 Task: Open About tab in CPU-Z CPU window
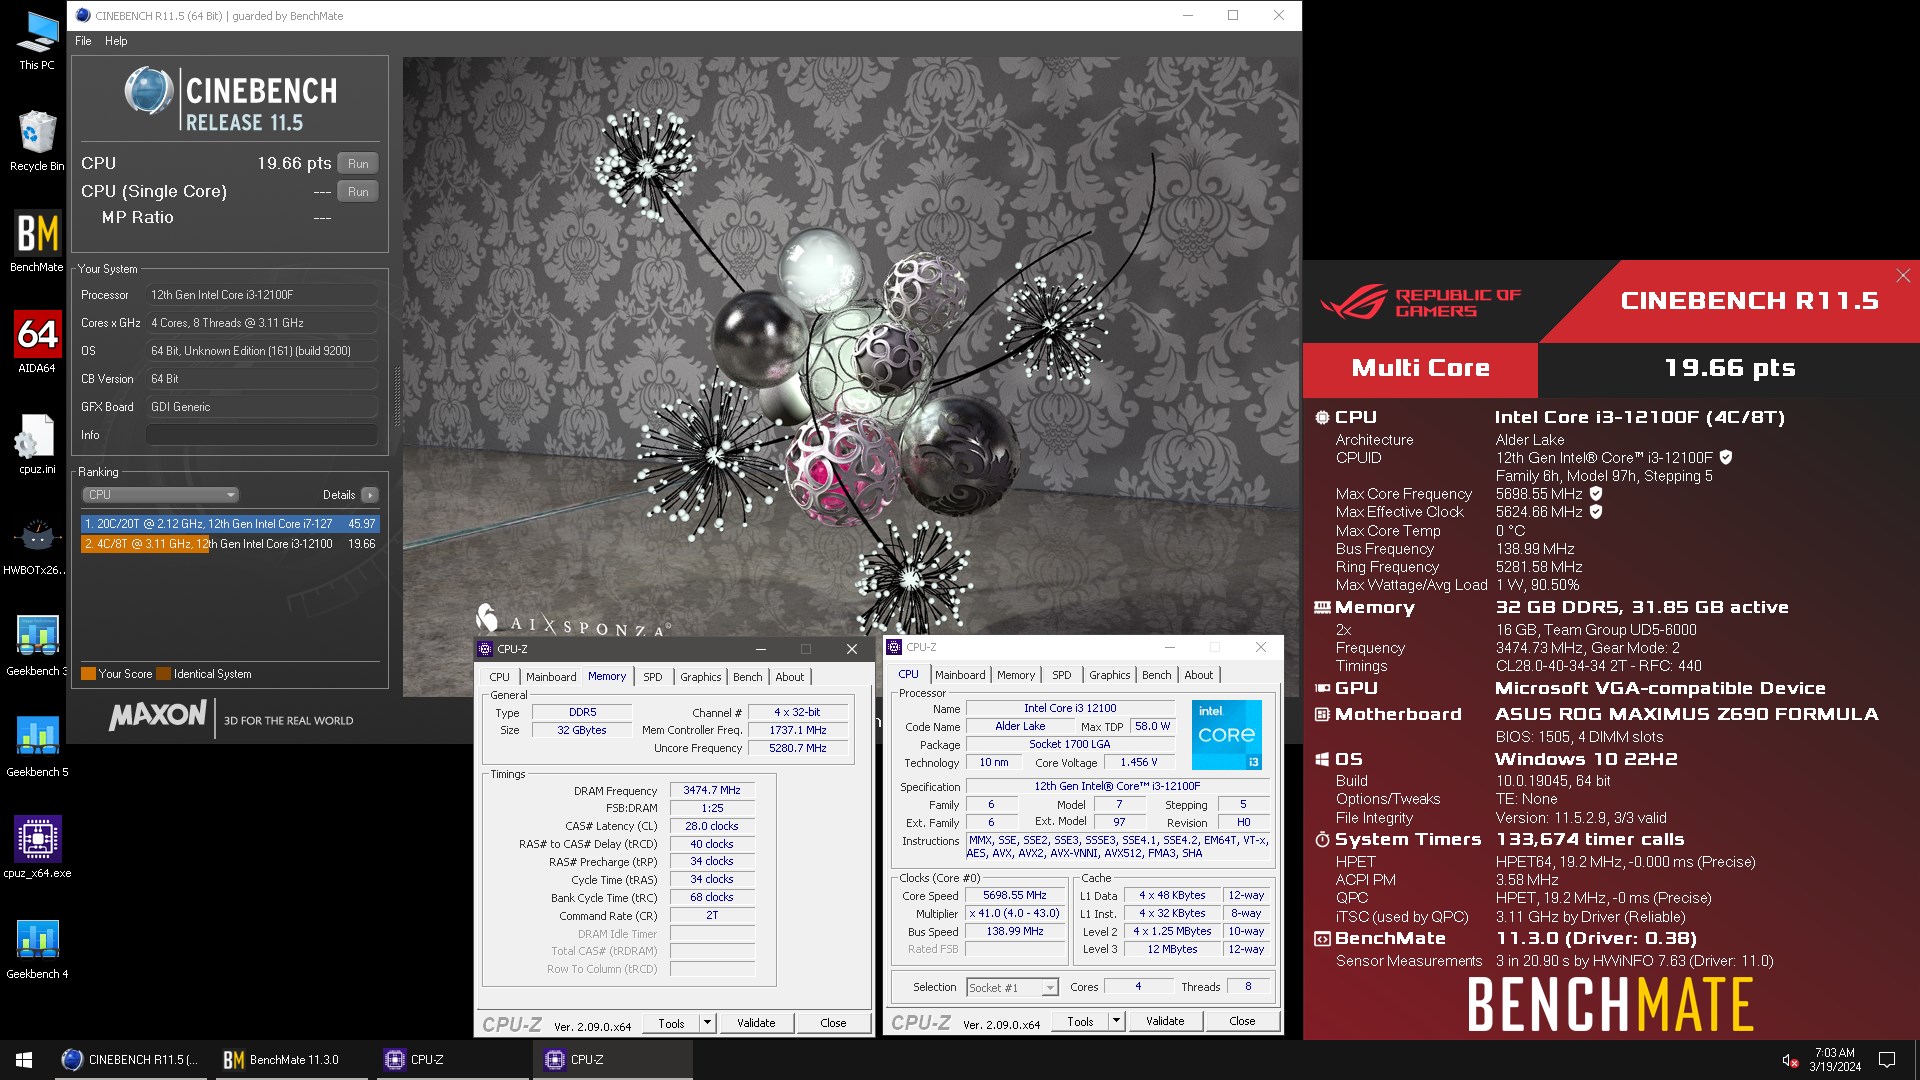pyautogui.click(x=1199, y=675)
